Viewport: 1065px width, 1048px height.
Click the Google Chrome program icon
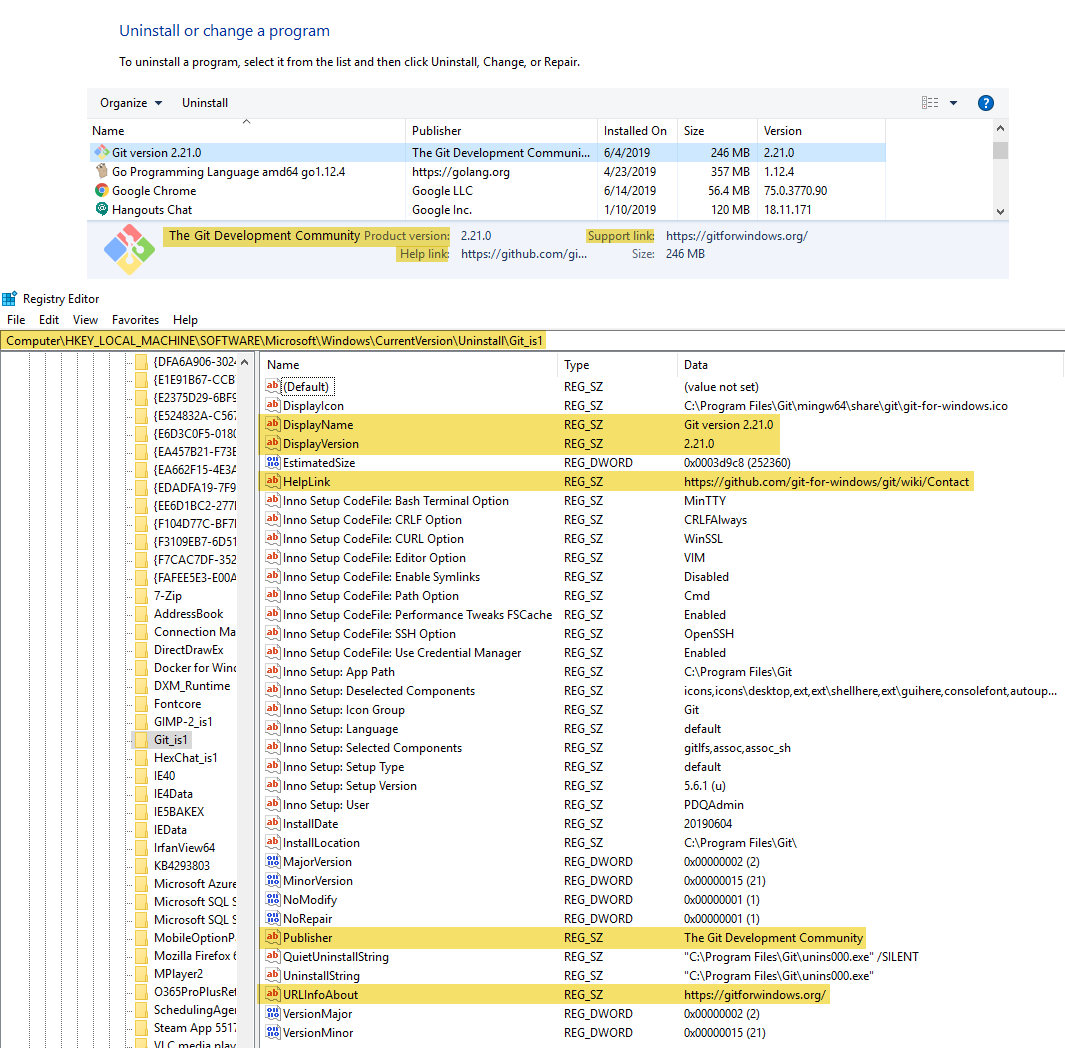(x=102, y=190)
